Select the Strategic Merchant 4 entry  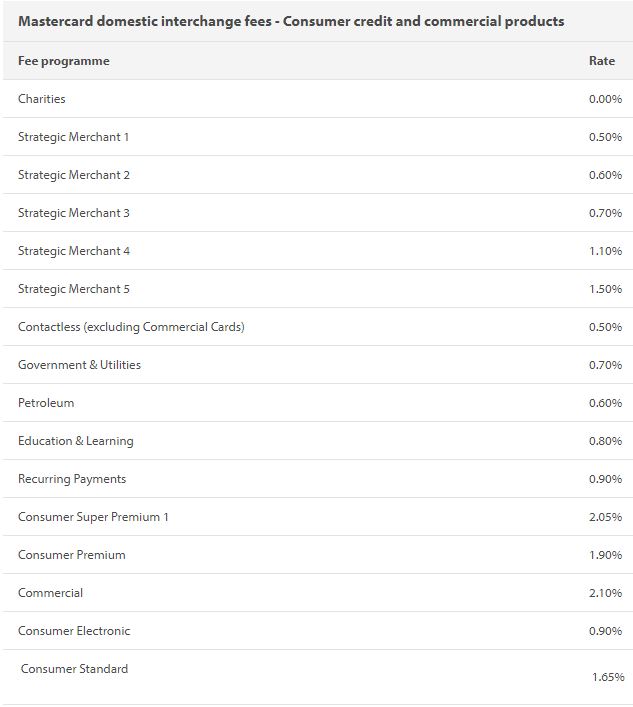pyautogui.click(x=74, y=251)
